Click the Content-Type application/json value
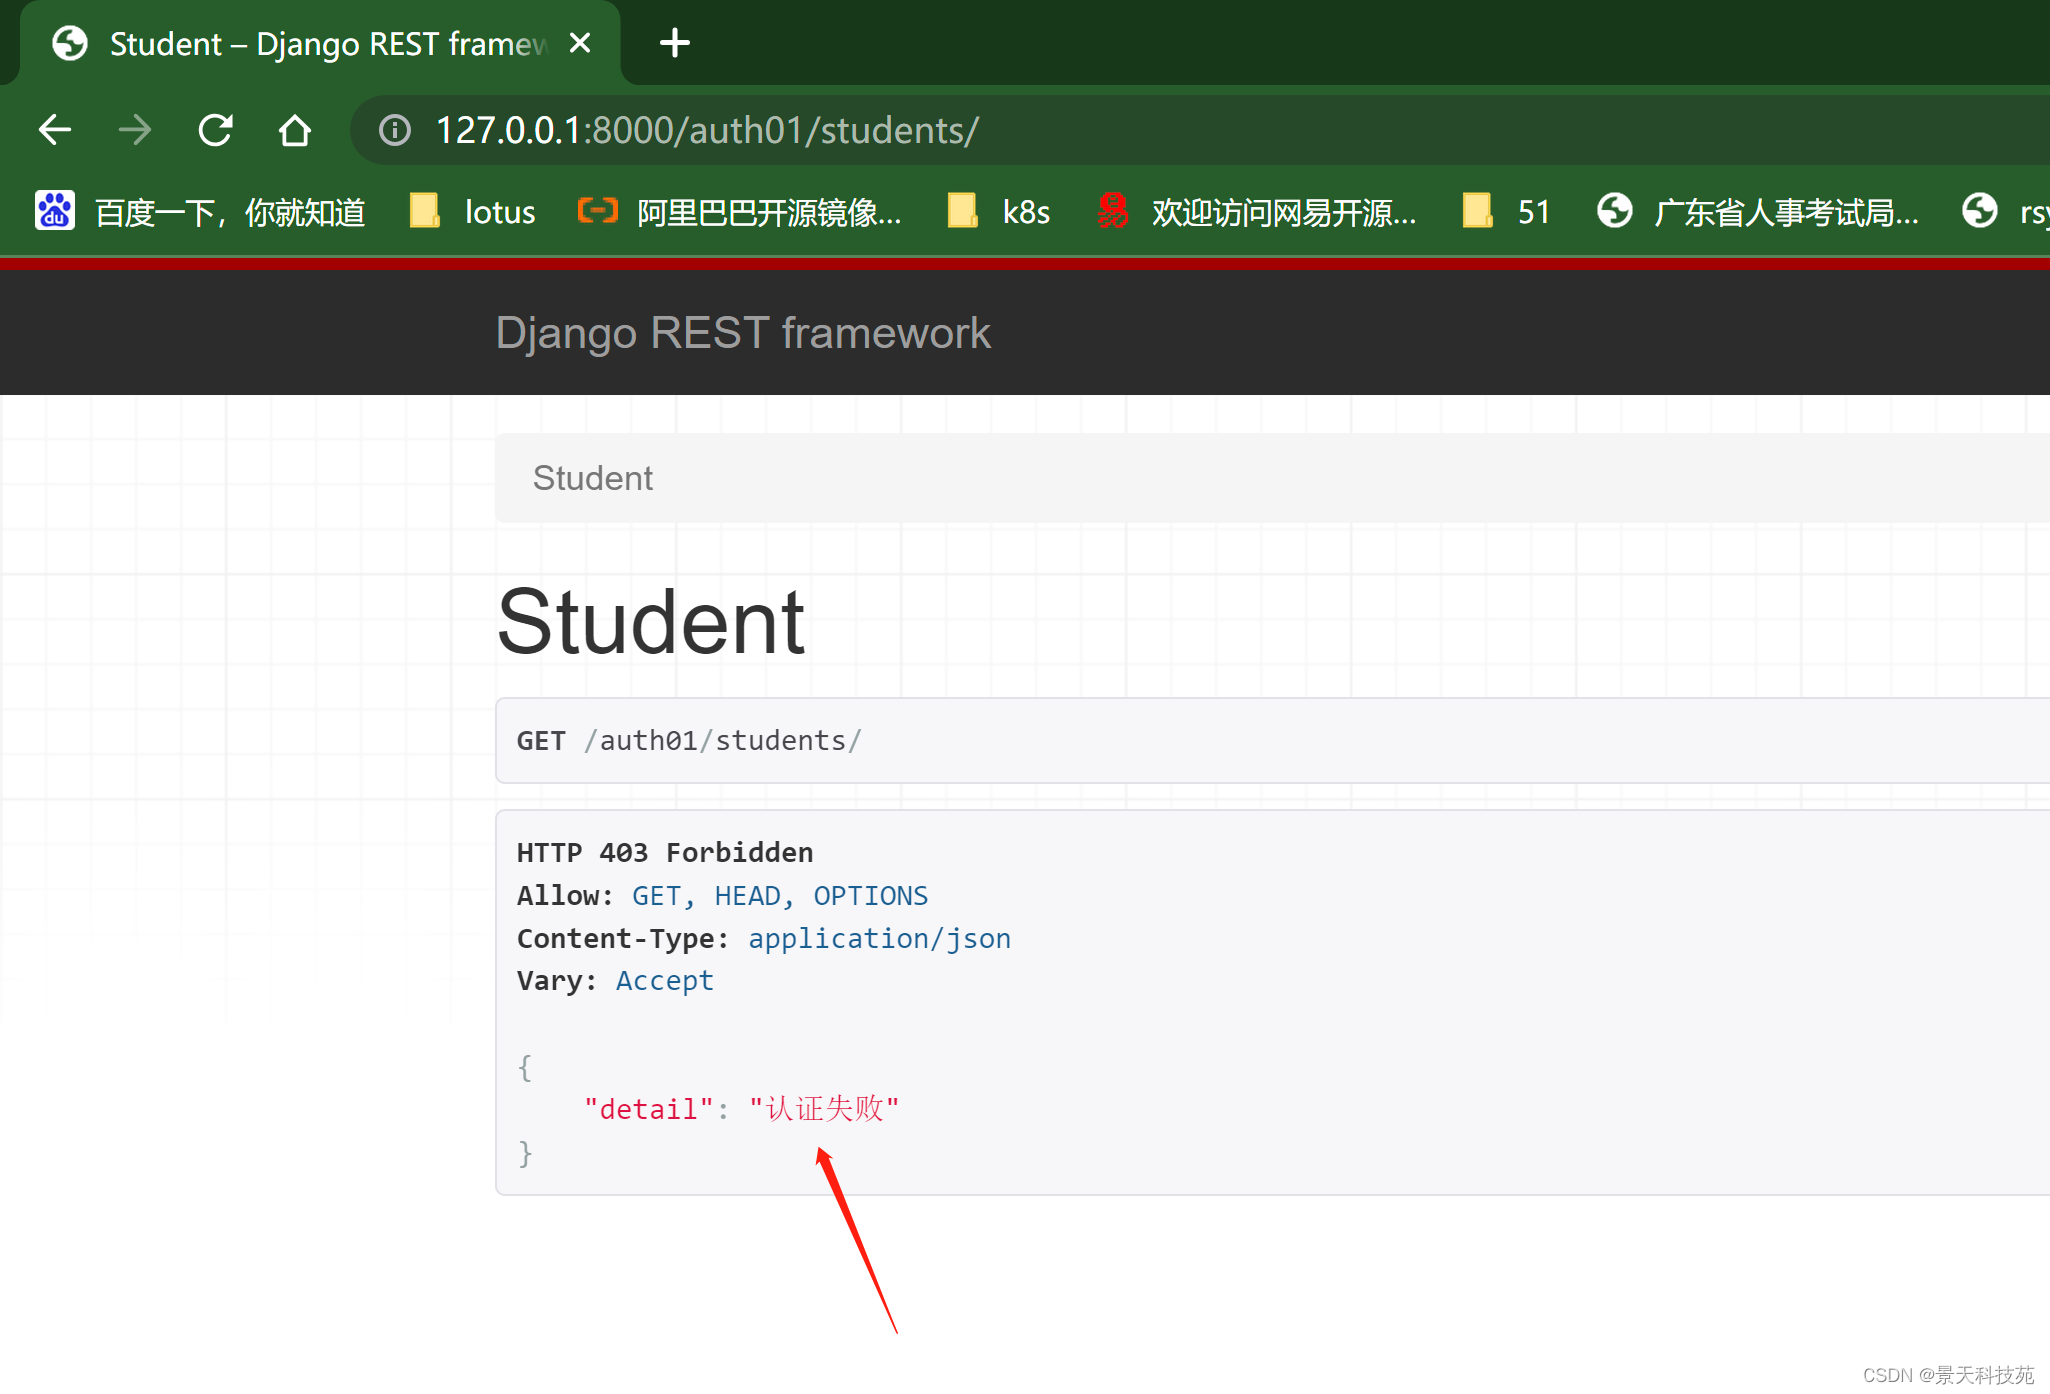 [880, 939]
